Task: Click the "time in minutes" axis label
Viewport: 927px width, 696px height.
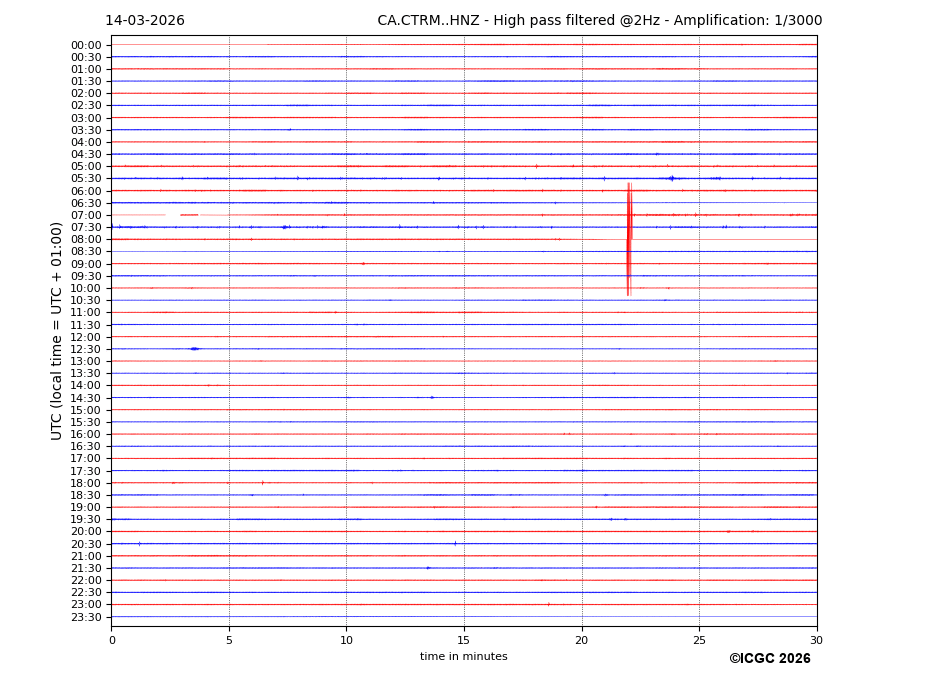Action: (x=463, y=657)
